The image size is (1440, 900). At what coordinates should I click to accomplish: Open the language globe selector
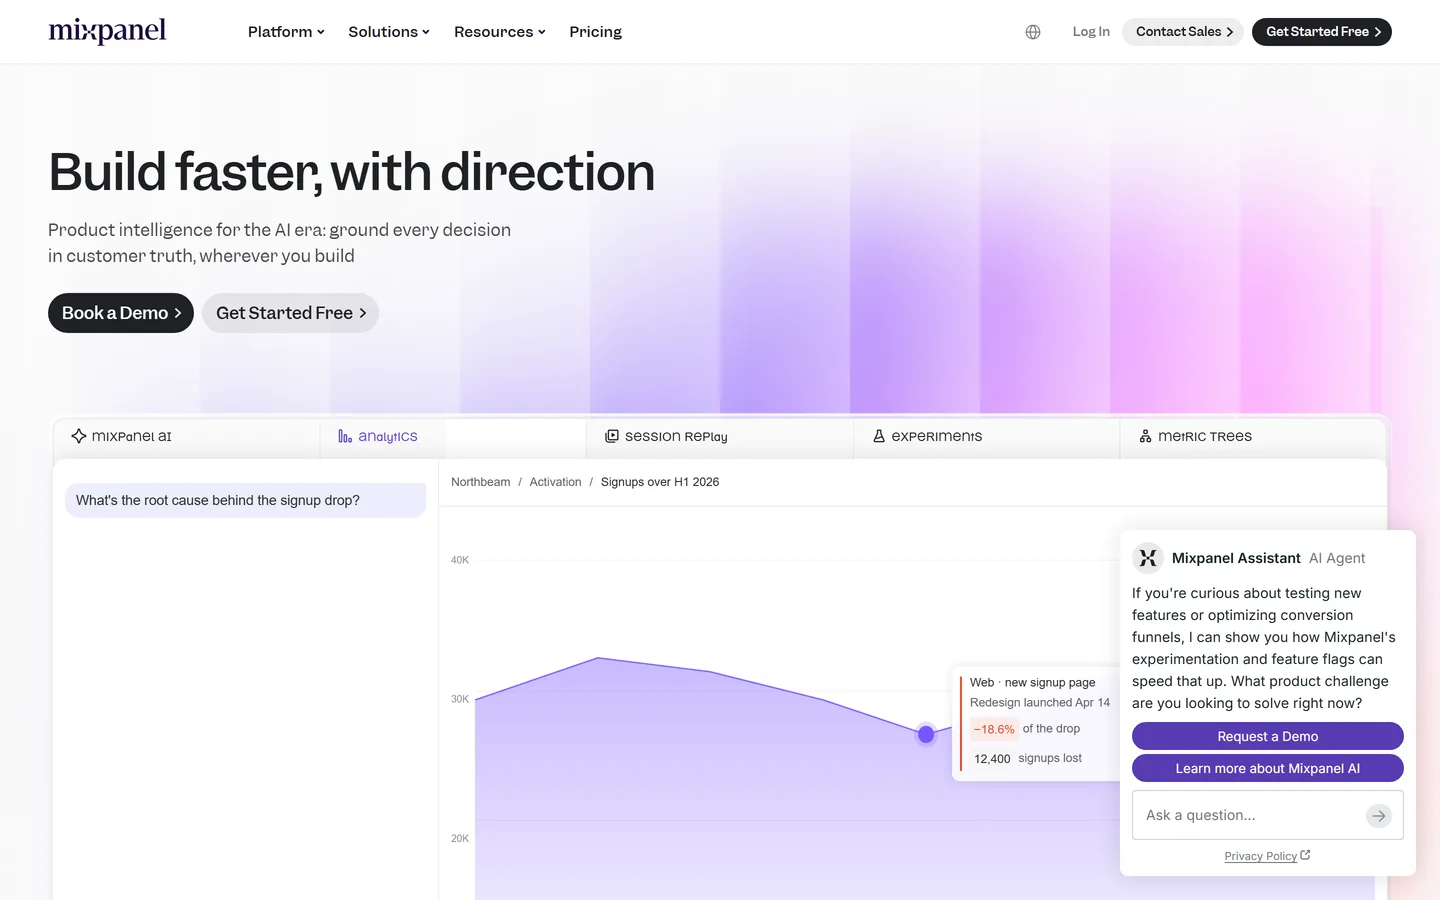(x=1033, y=32)
